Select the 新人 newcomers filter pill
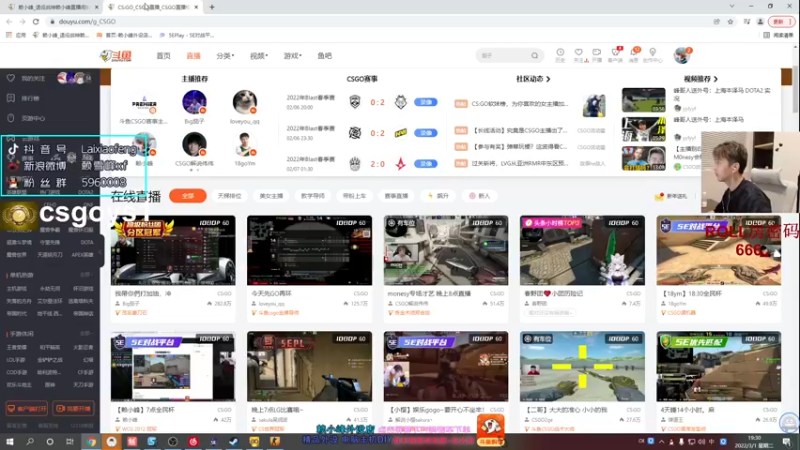800x450 pixels. point(480,196)
